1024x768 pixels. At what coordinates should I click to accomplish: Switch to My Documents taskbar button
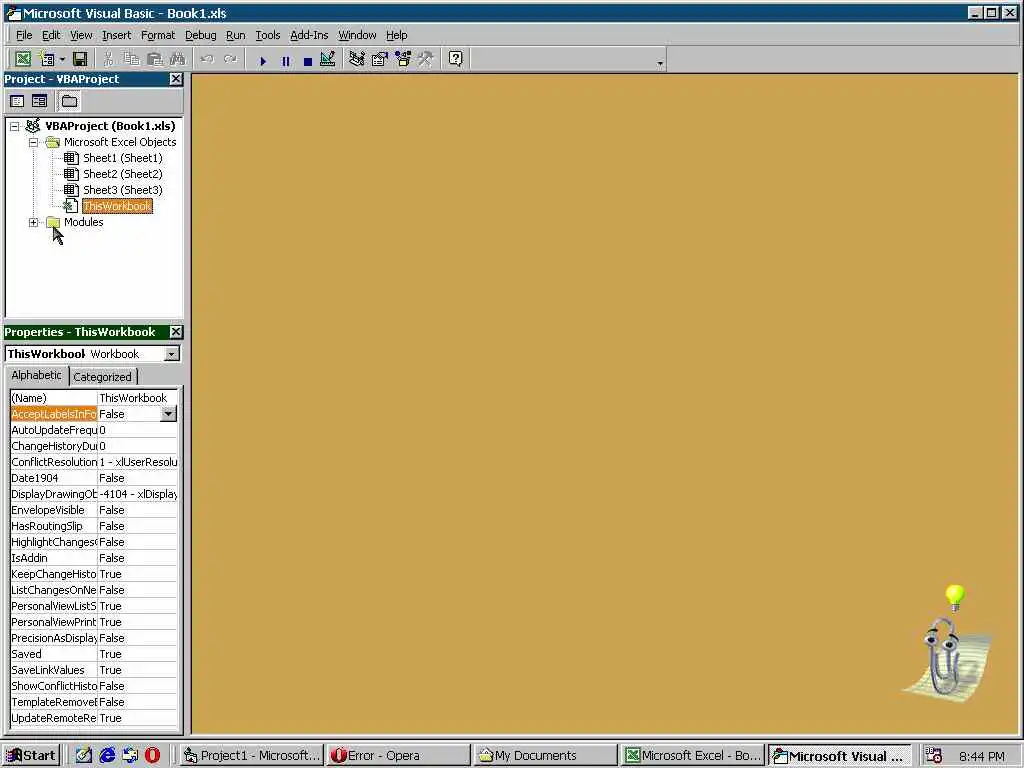pos(546,756)
